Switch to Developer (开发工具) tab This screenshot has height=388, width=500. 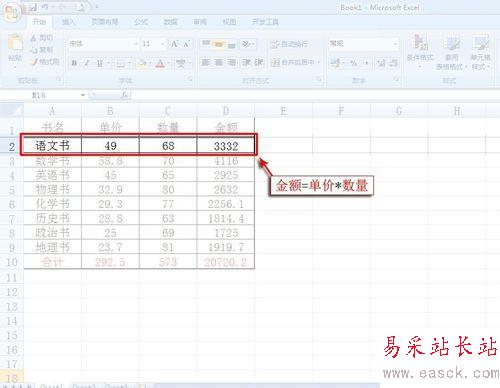(265, 22)
